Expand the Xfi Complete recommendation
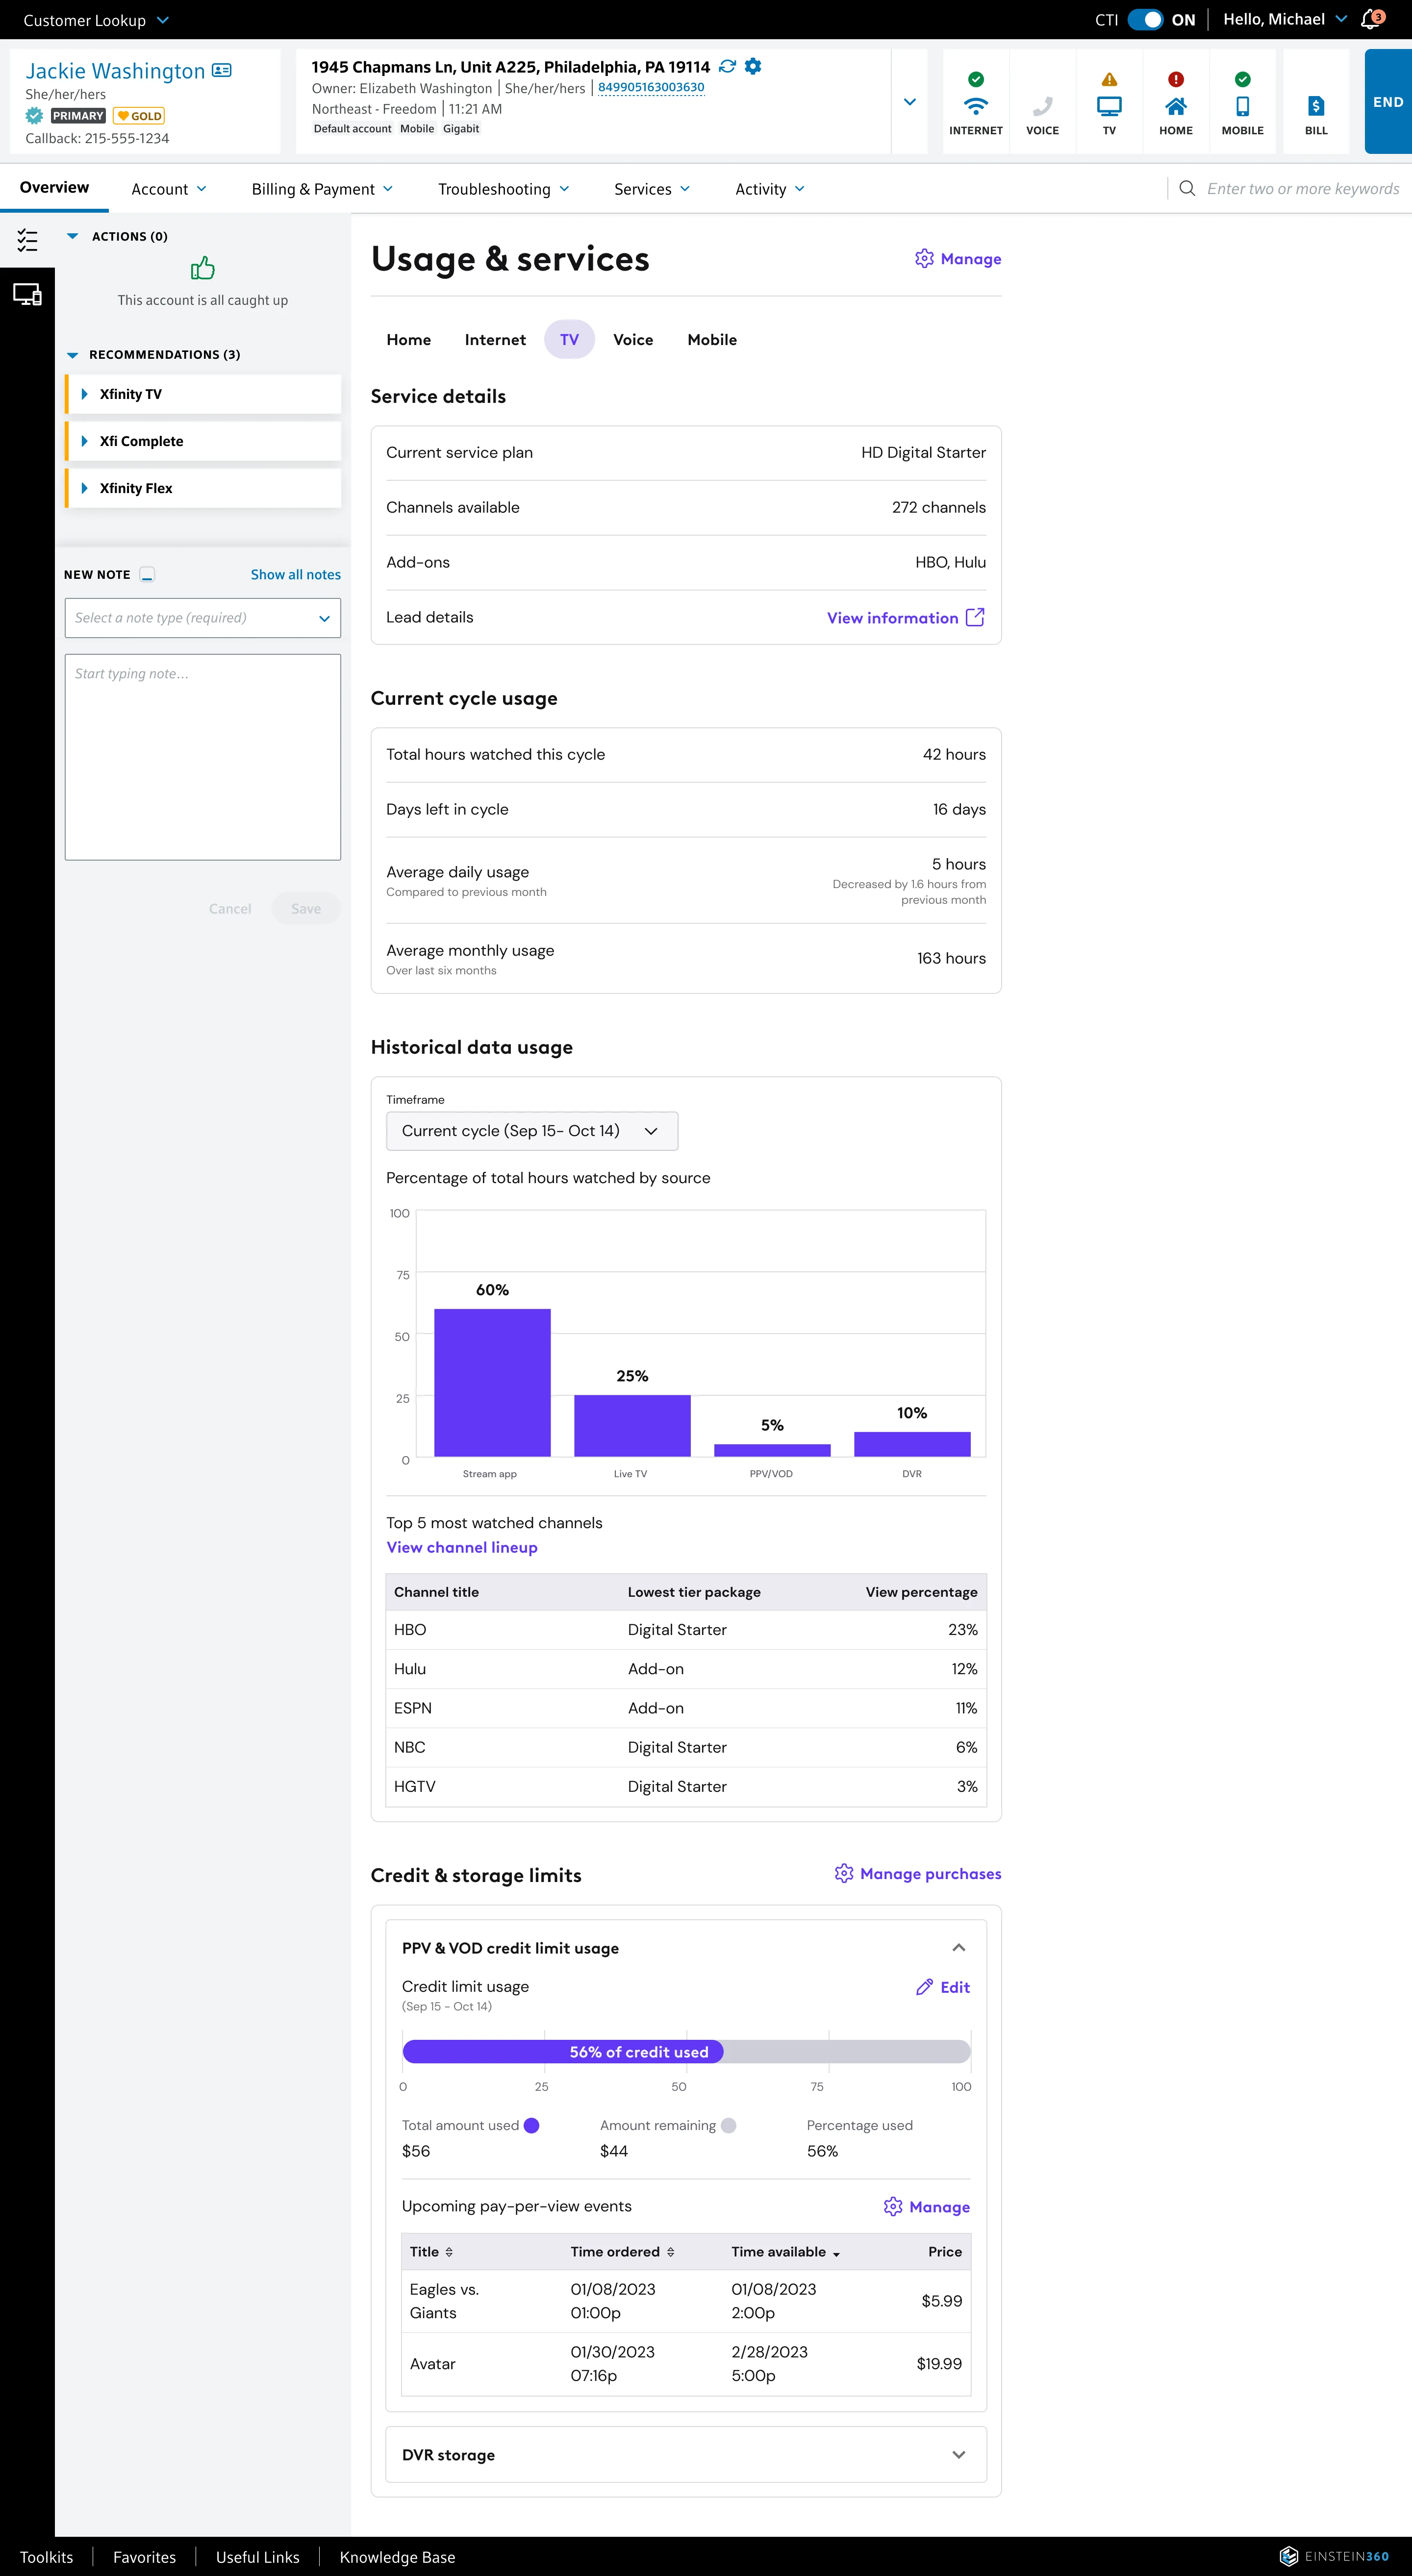 click(204, 441)
